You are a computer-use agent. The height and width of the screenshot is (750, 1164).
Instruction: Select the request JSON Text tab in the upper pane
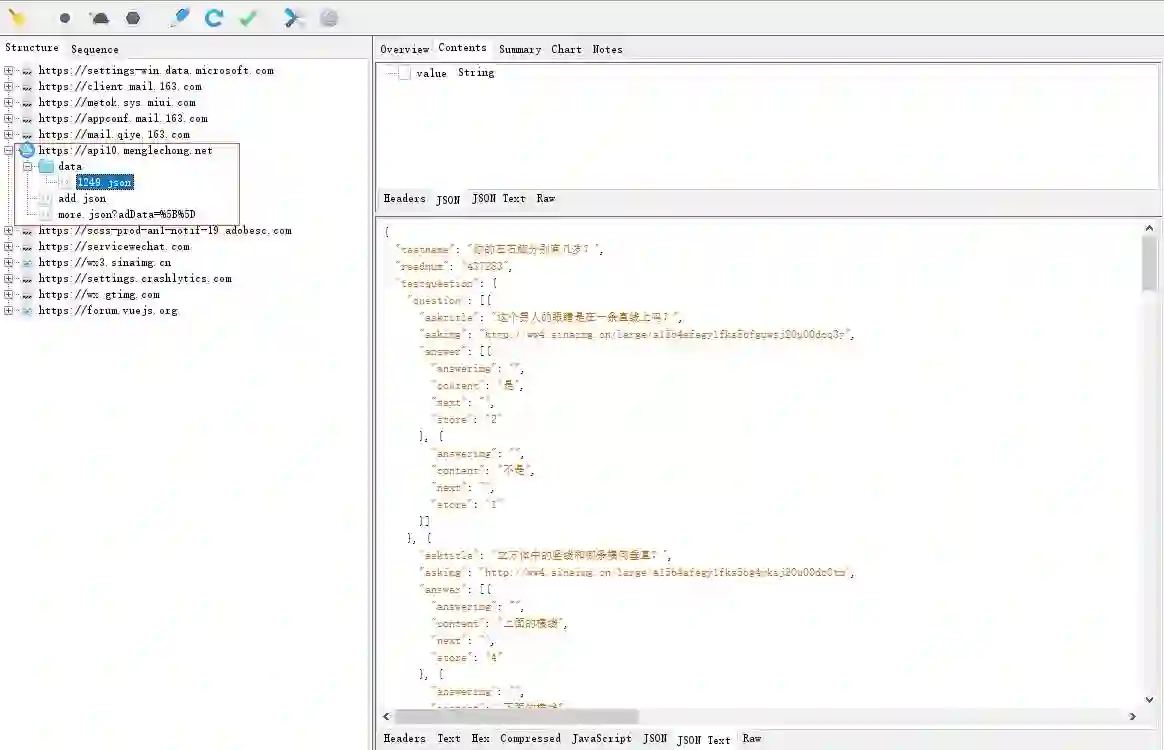click(x=499, y=198)
